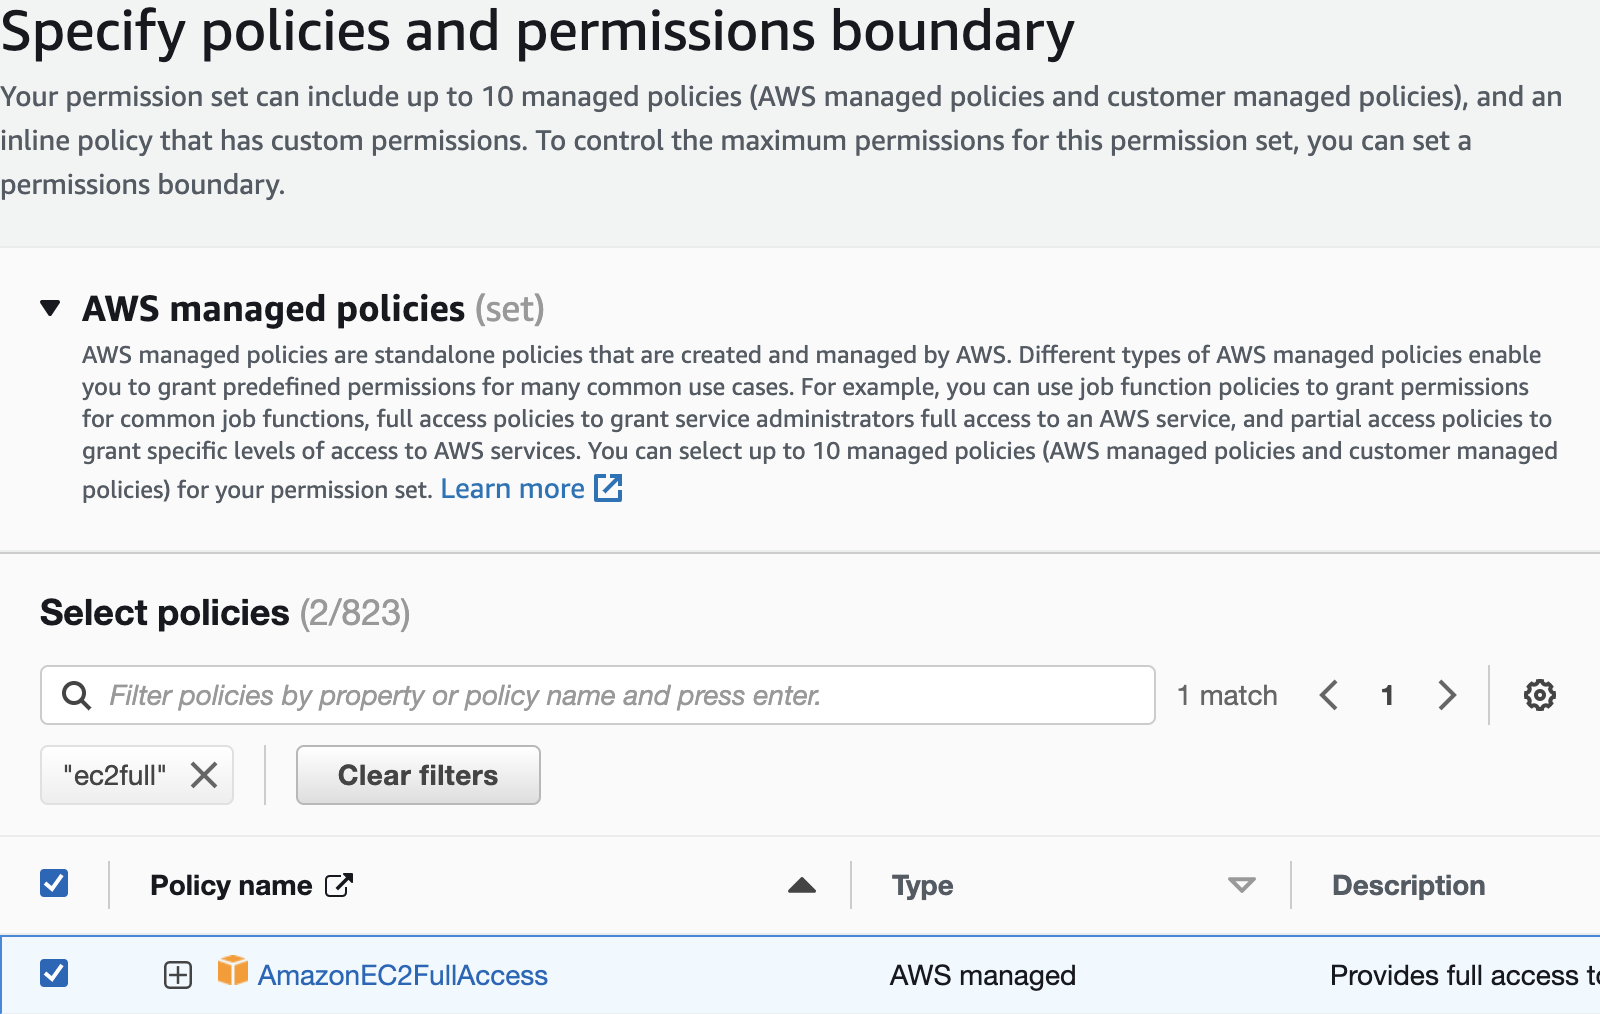Viewport: 1600px width, 1014px height.
Task: Uncheck the AmazonEC2FullAccess checkbox
Action: pos(54,973)
